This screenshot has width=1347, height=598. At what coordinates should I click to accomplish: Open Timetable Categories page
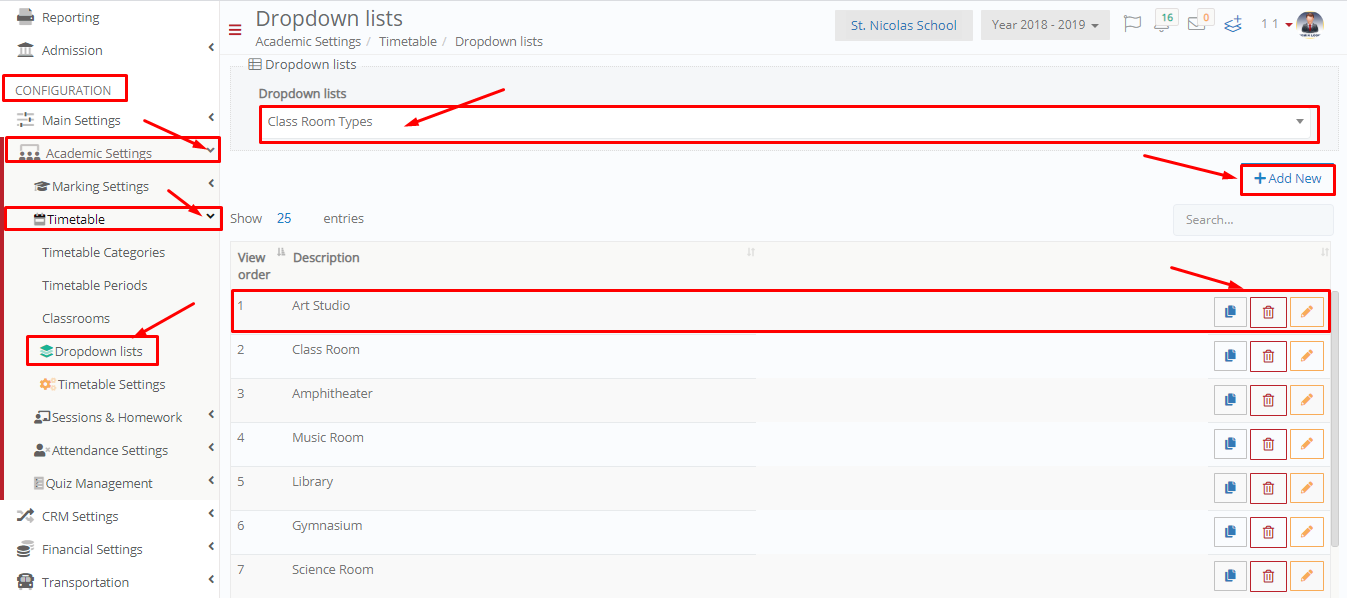pos(103,252)
